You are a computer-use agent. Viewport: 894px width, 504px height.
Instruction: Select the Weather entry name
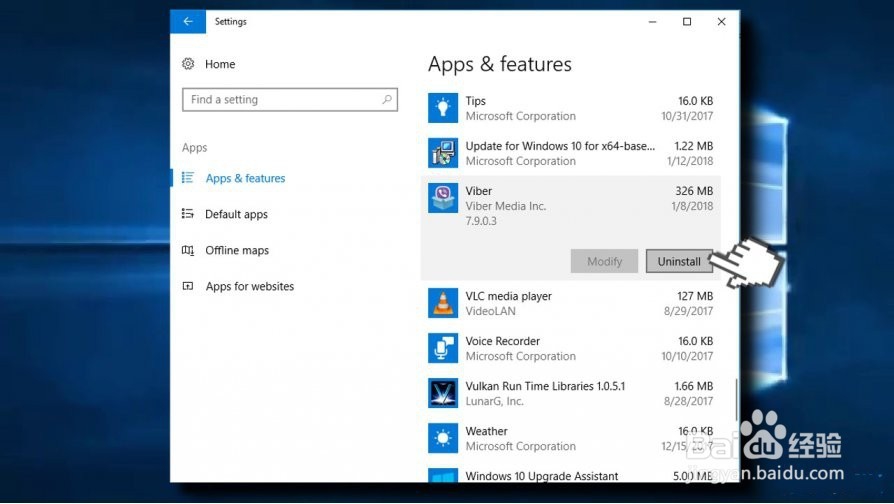(486, 431)
